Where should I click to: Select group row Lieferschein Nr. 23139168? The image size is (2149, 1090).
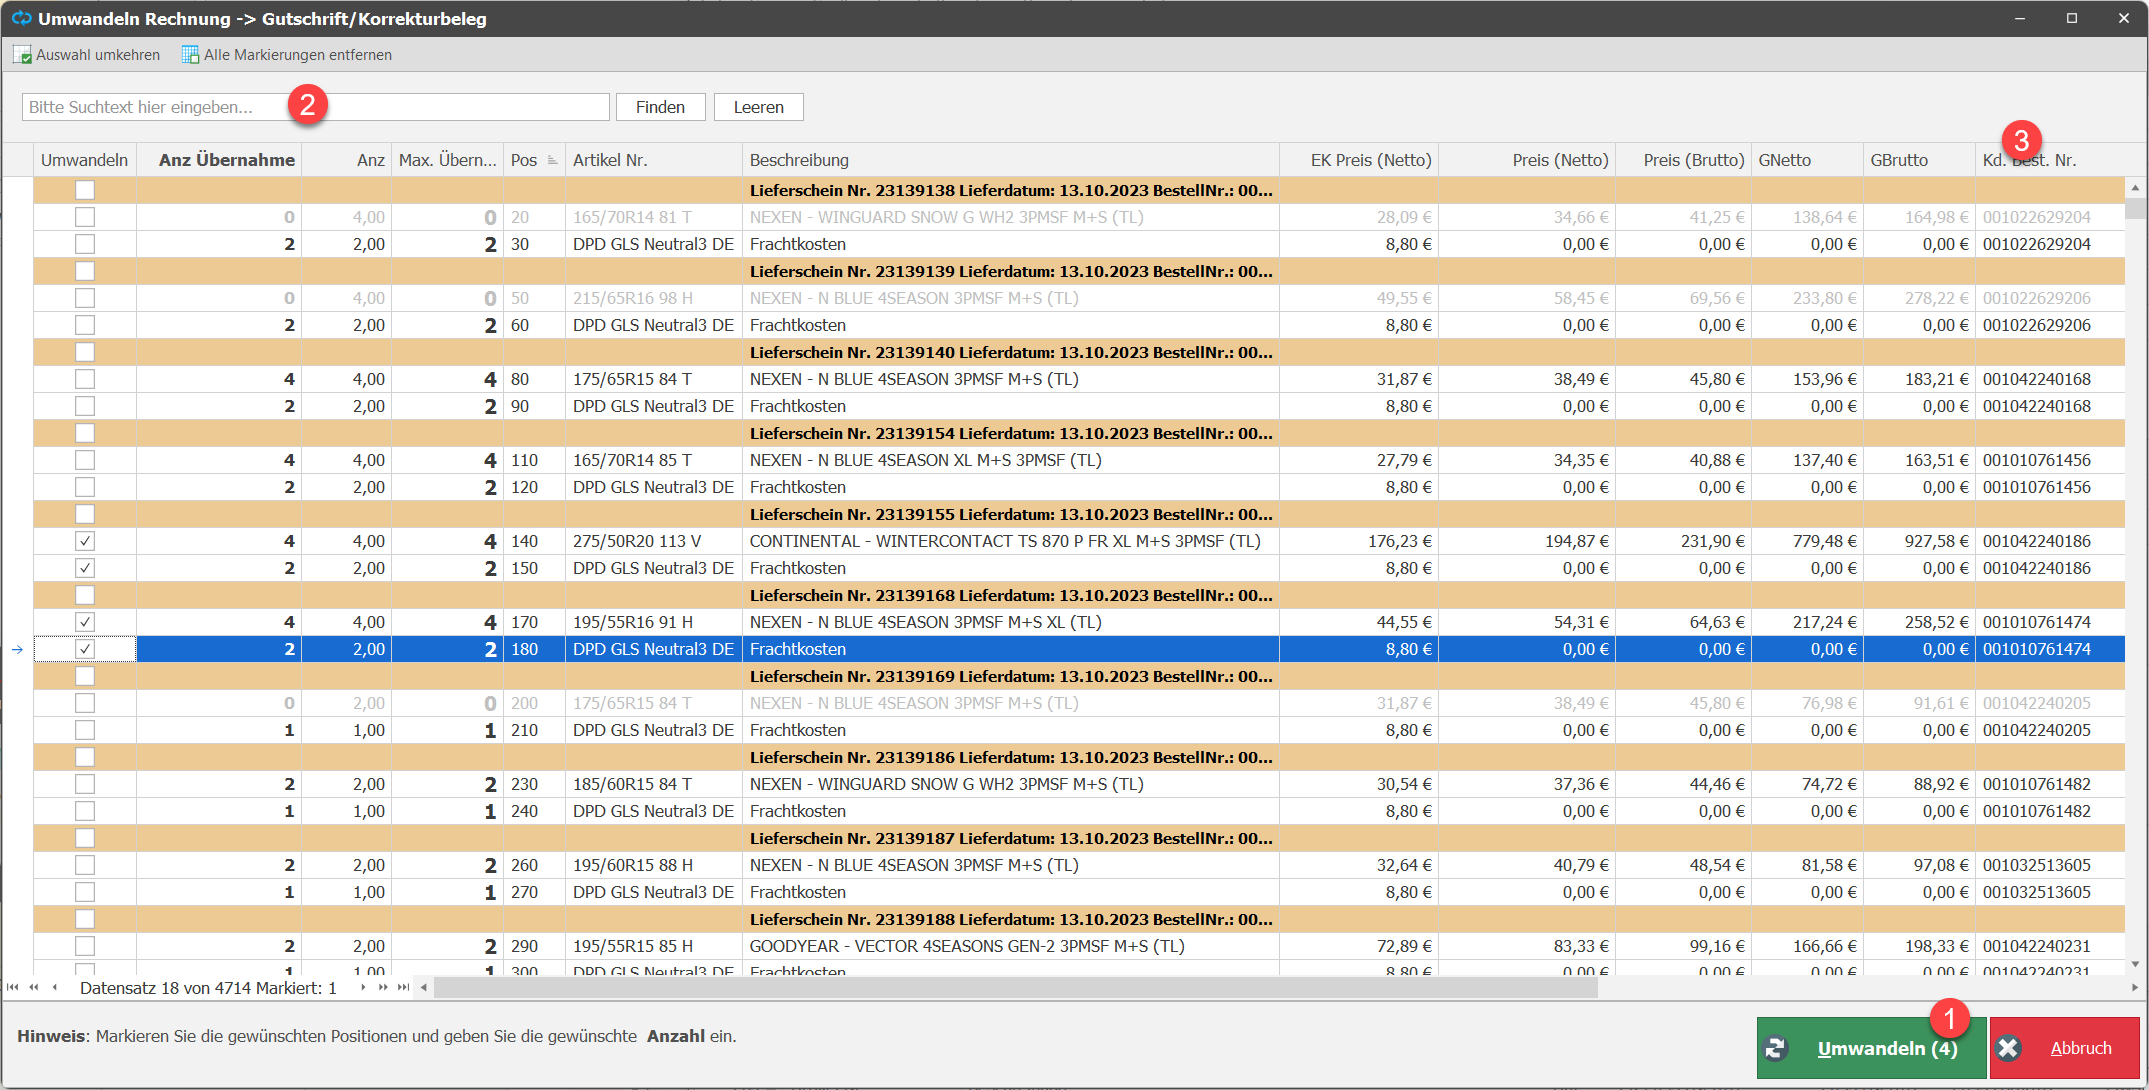coord(1079,595)
